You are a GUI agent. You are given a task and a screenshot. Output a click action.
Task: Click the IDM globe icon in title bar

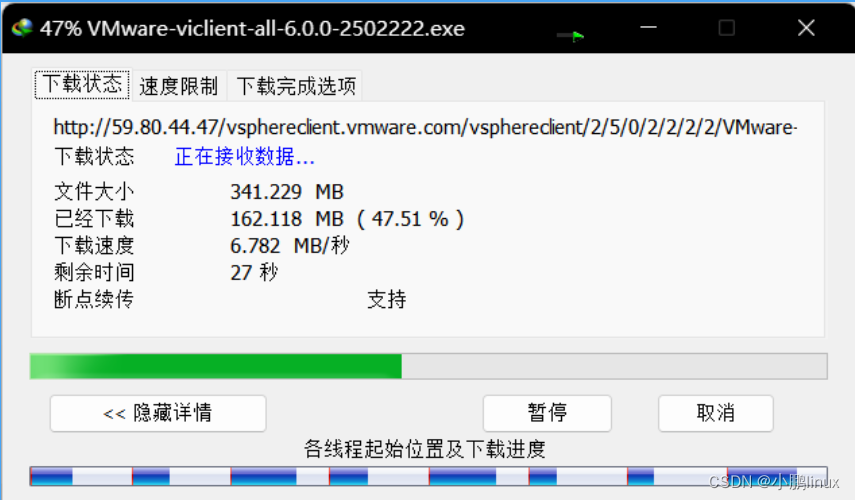[x=22, y=28]
